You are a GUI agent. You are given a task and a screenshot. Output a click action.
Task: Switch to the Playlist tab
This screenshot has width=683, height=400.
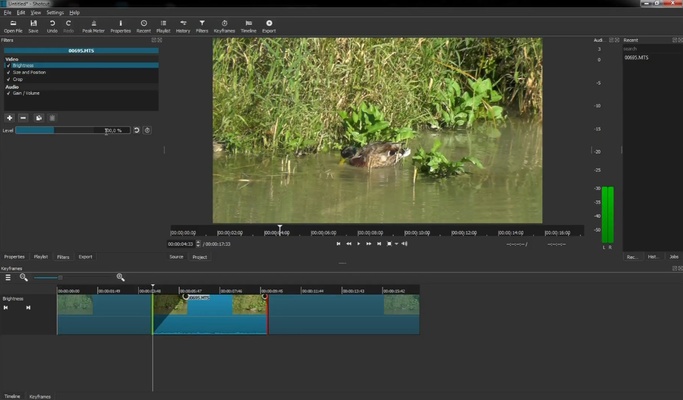(x=41, y=257)
